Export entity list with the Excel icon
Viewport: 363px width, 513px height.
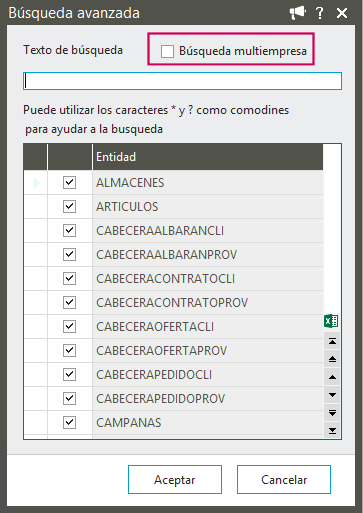pos(331,321)
